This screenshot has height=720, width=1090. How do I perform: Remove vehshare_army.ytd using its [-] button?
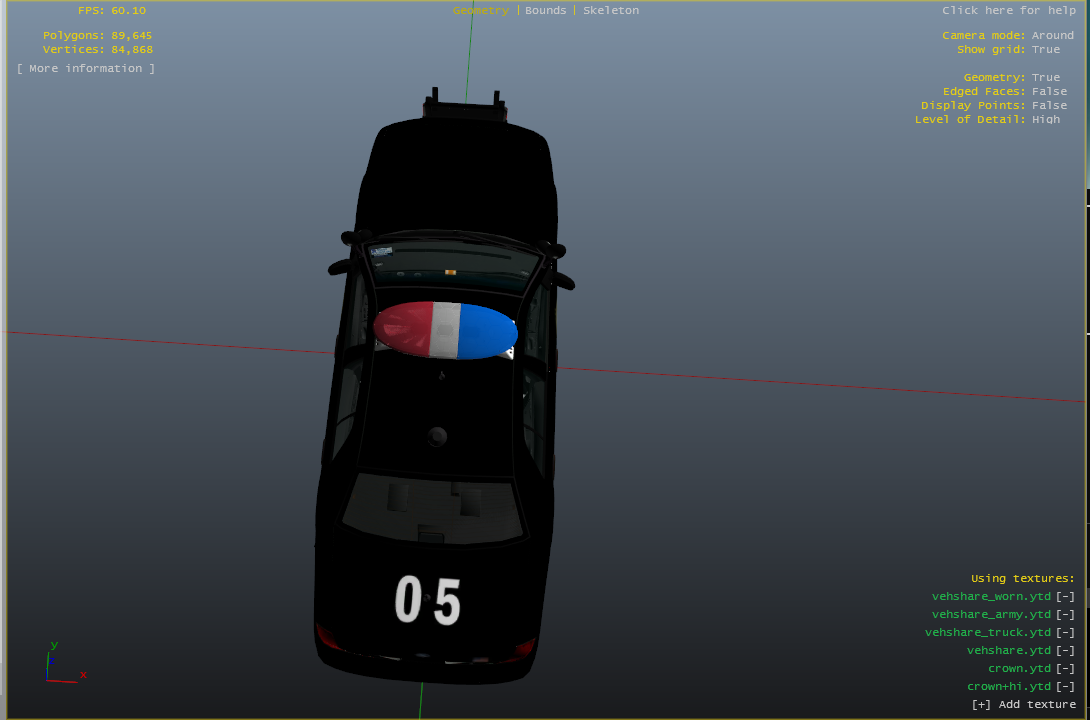(x=1065, y=615)
